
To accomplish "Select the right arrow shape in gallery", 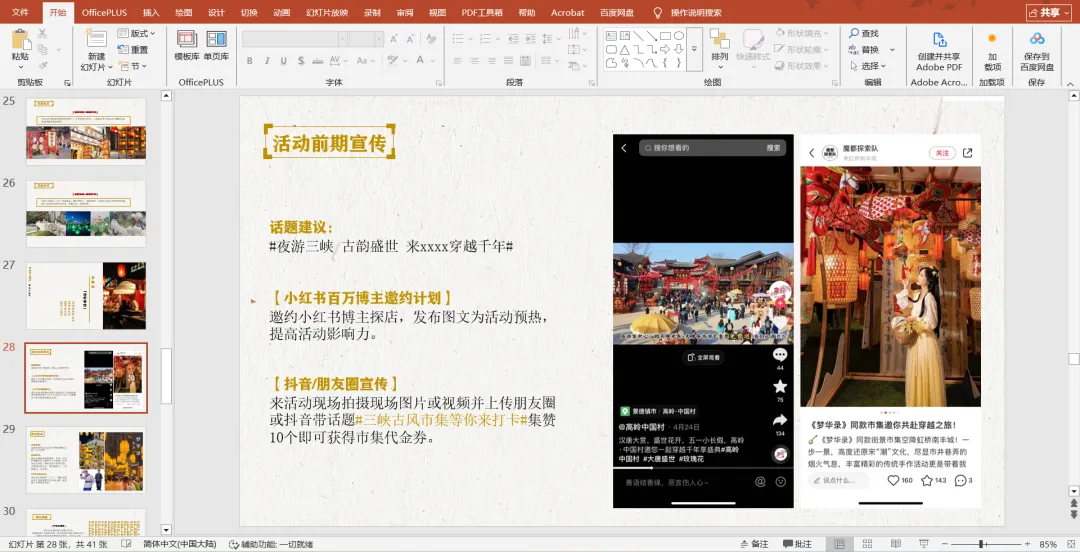I will pos(665,50).
